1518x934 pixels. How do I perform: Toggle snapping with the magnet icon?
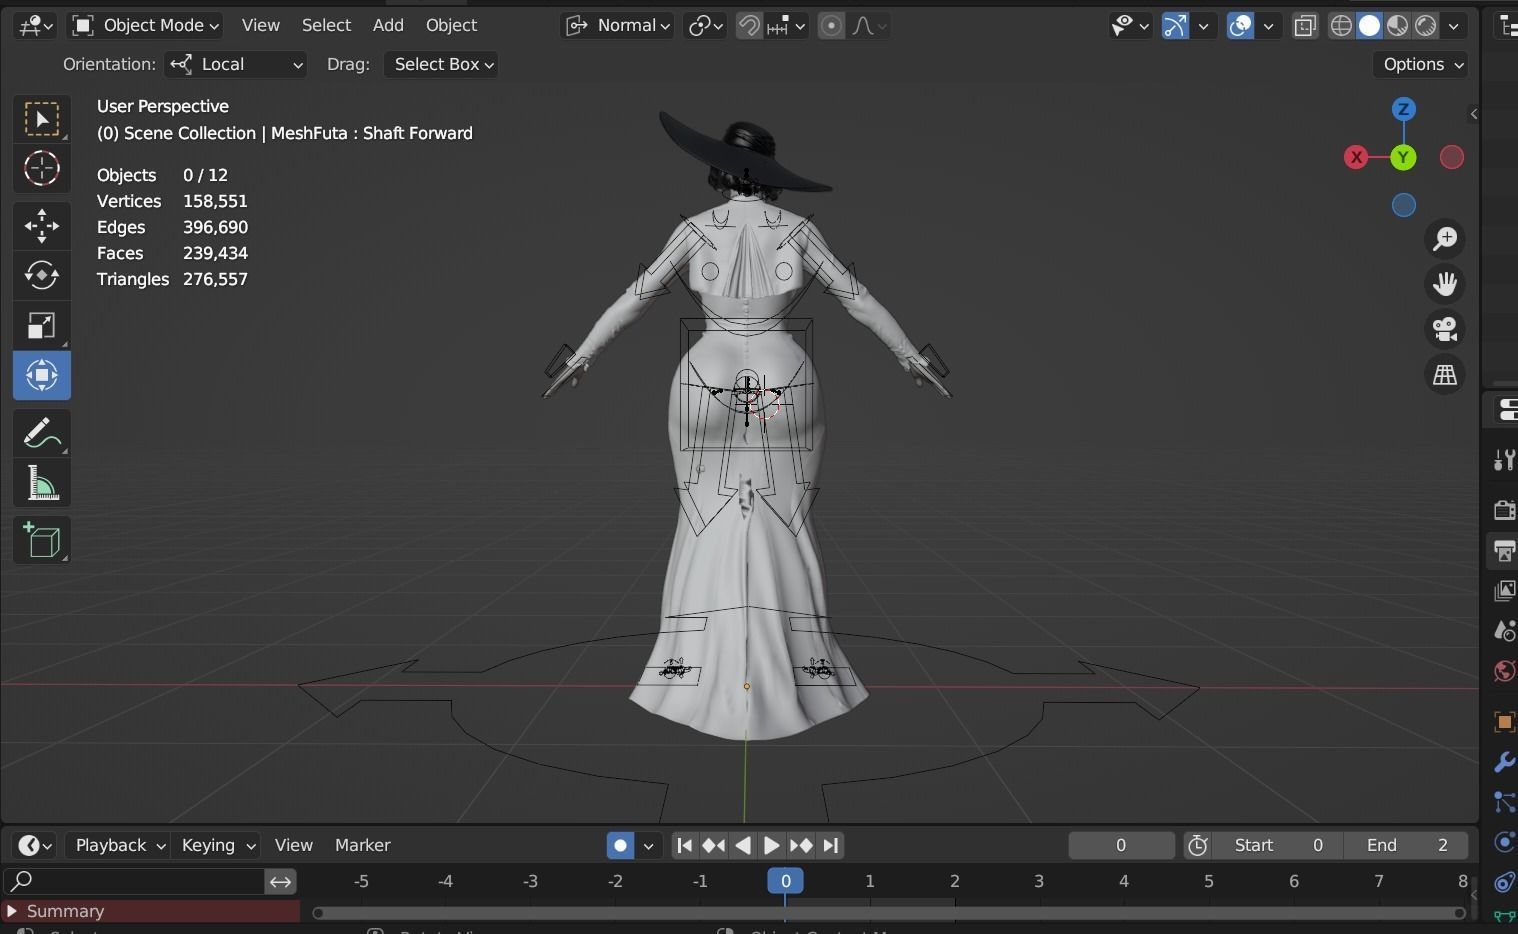coord(749,26)
